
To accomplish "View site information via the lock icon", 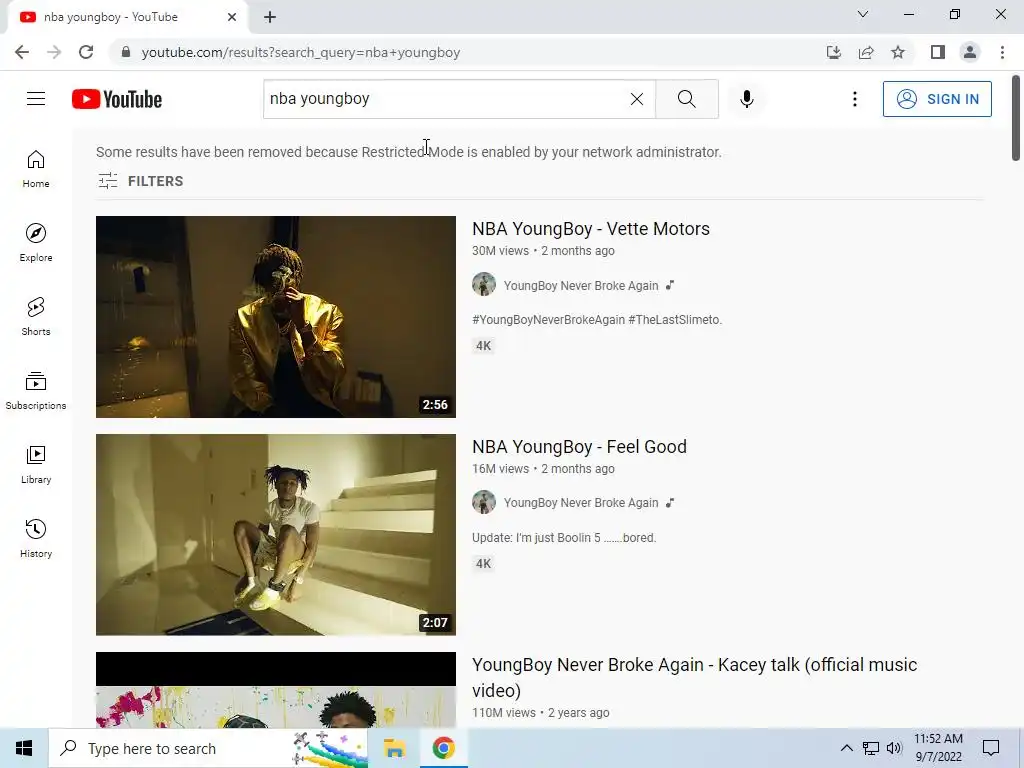I will (x=126, y=52).
